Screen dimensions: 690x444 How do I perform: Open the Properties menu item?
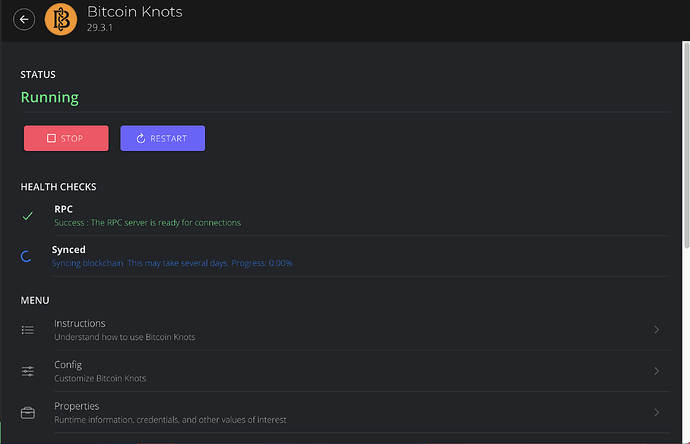point(345,412)
